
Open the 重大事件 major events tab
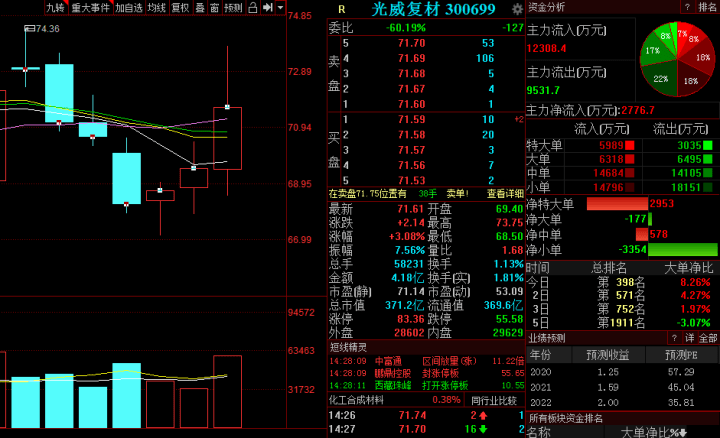point(91,7)
